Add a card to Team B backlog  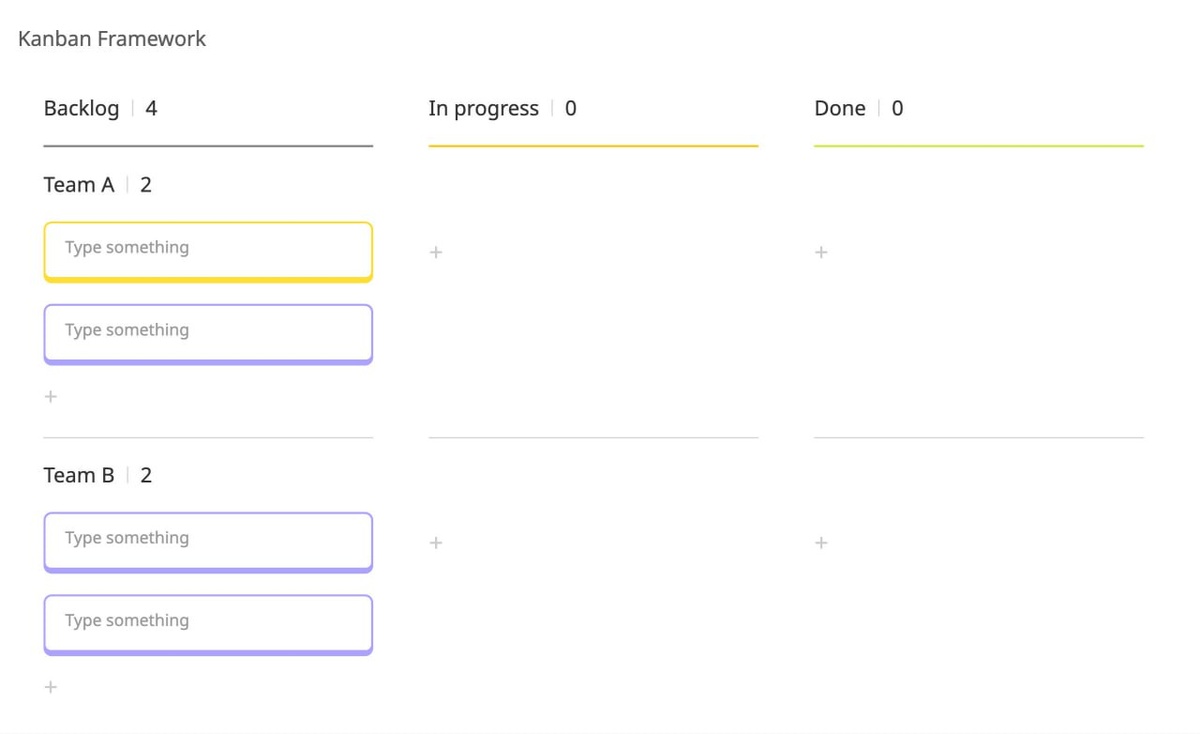51,688
